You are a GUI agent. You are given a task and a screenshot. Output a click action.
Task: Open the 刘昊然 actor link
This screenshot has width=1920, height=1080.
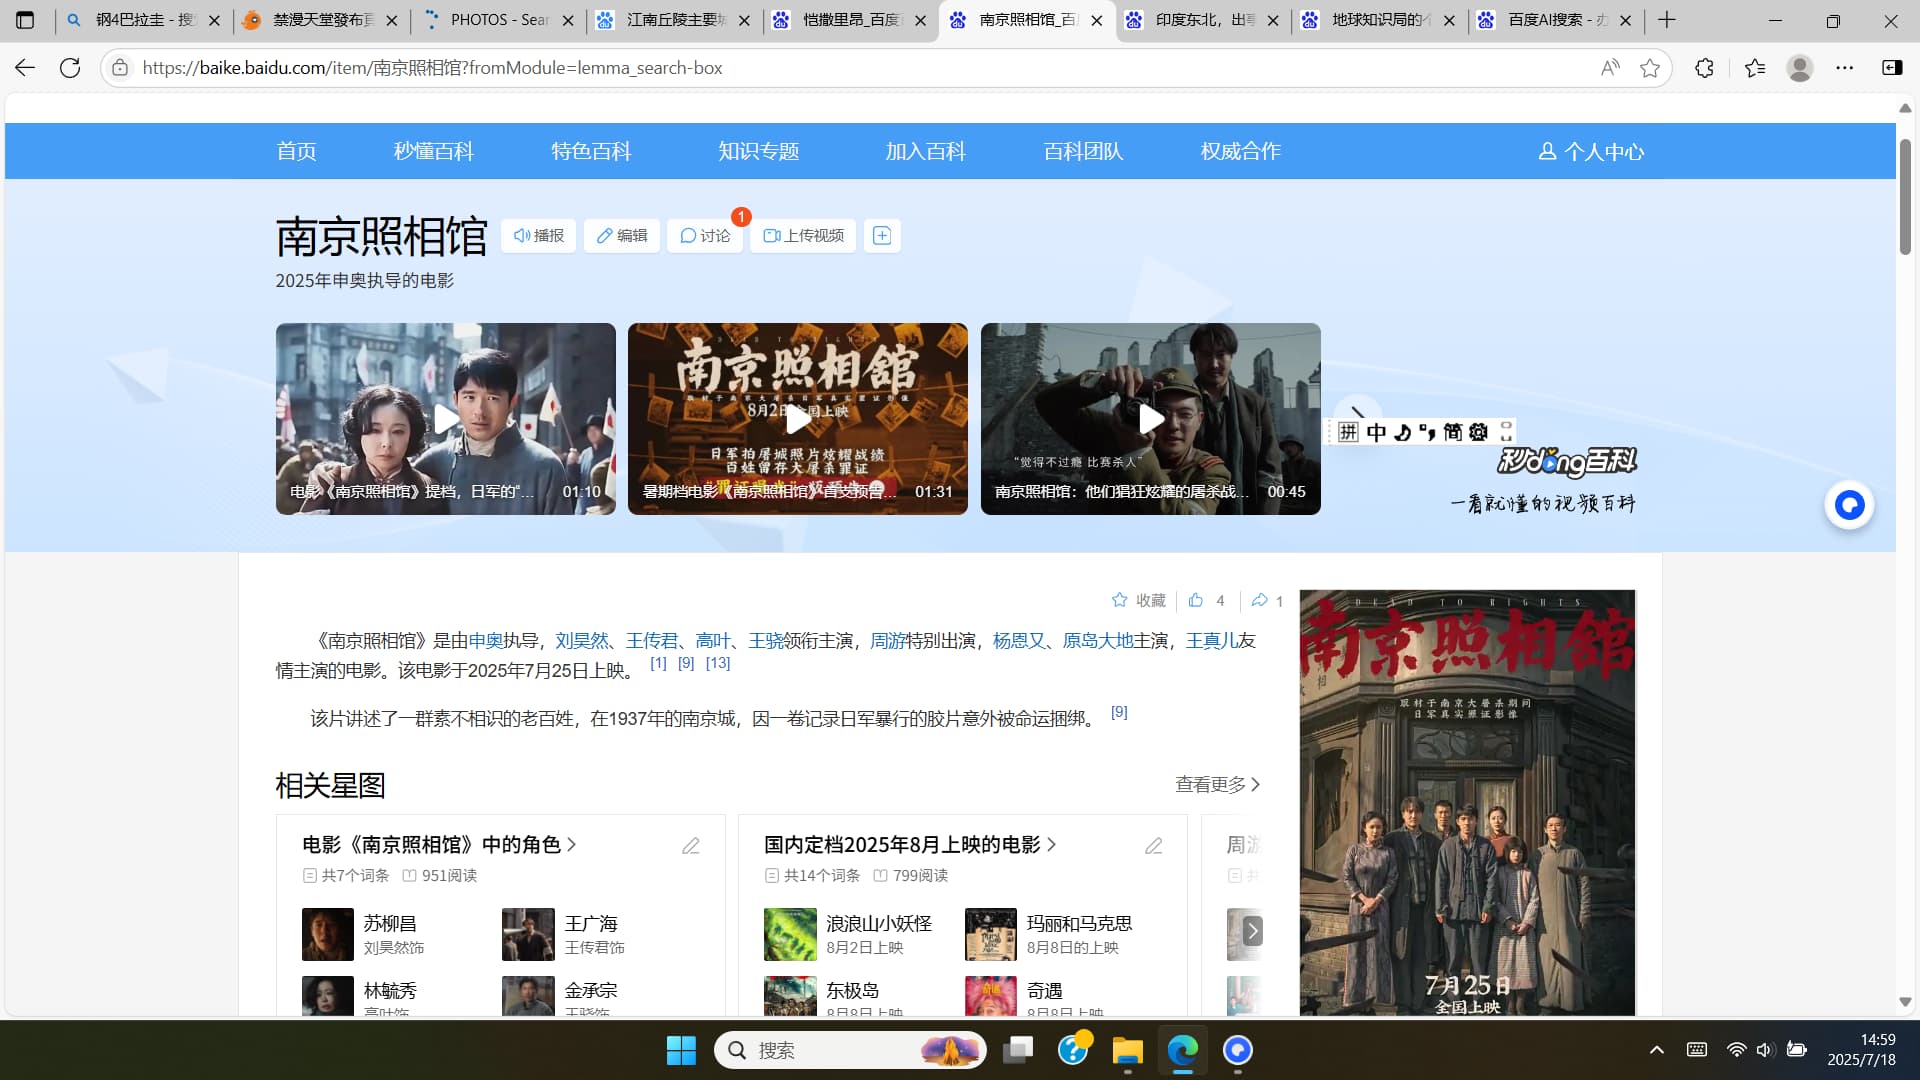[582, 641]
